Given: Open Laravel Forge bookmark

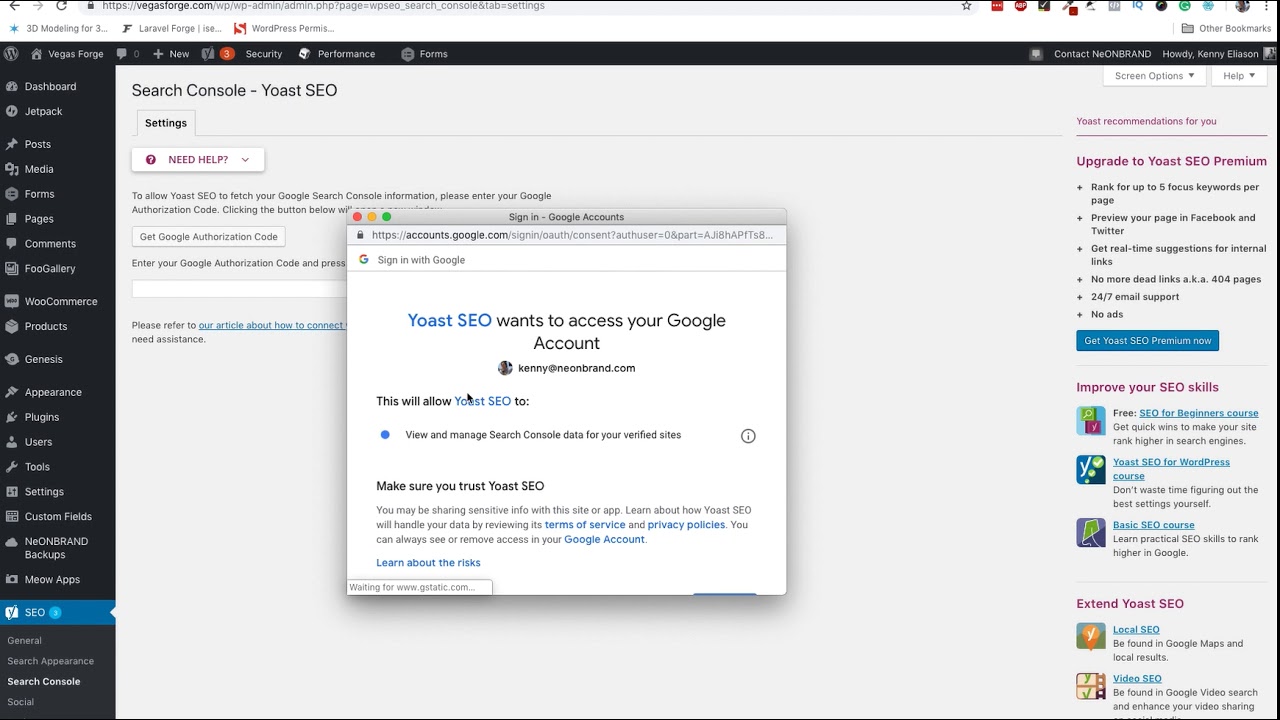Looking at the screenshot, I should 172,29.
